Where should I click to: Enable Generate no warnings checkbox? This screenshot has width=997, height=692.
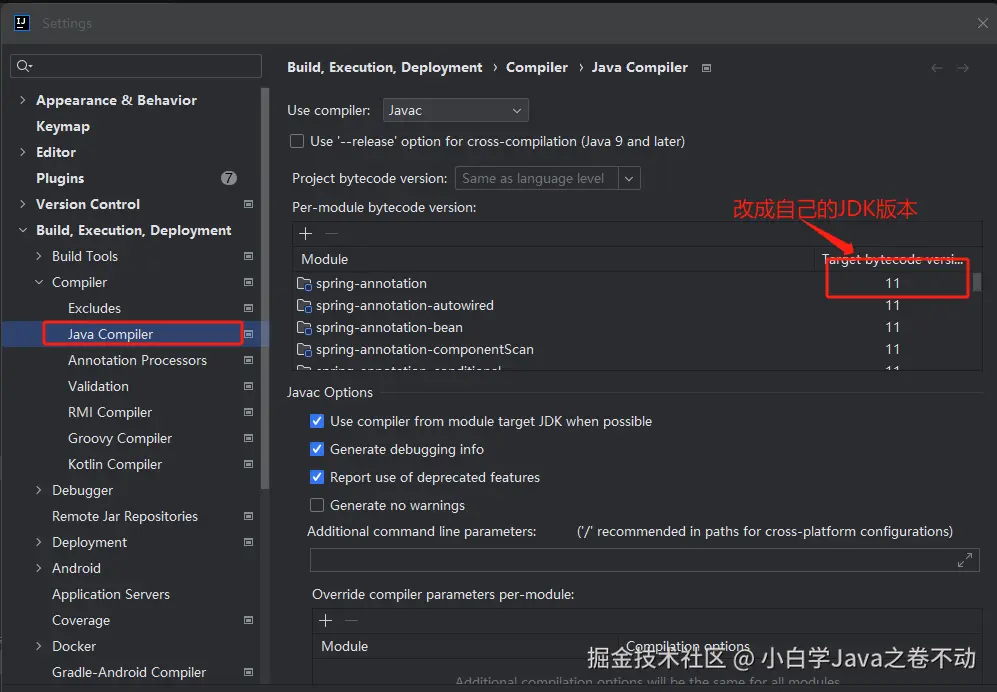point(317,505)
